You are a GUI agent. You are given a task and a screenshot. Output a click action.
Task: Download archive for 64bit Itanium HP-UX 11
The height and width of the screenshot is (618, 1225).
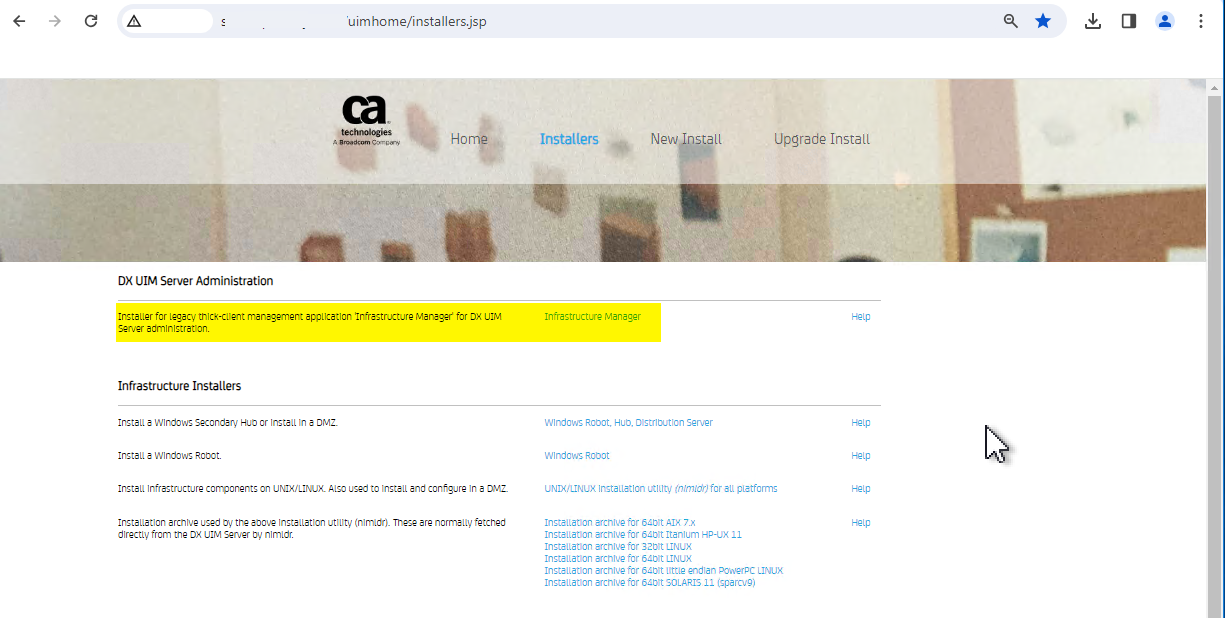point(643,535)
